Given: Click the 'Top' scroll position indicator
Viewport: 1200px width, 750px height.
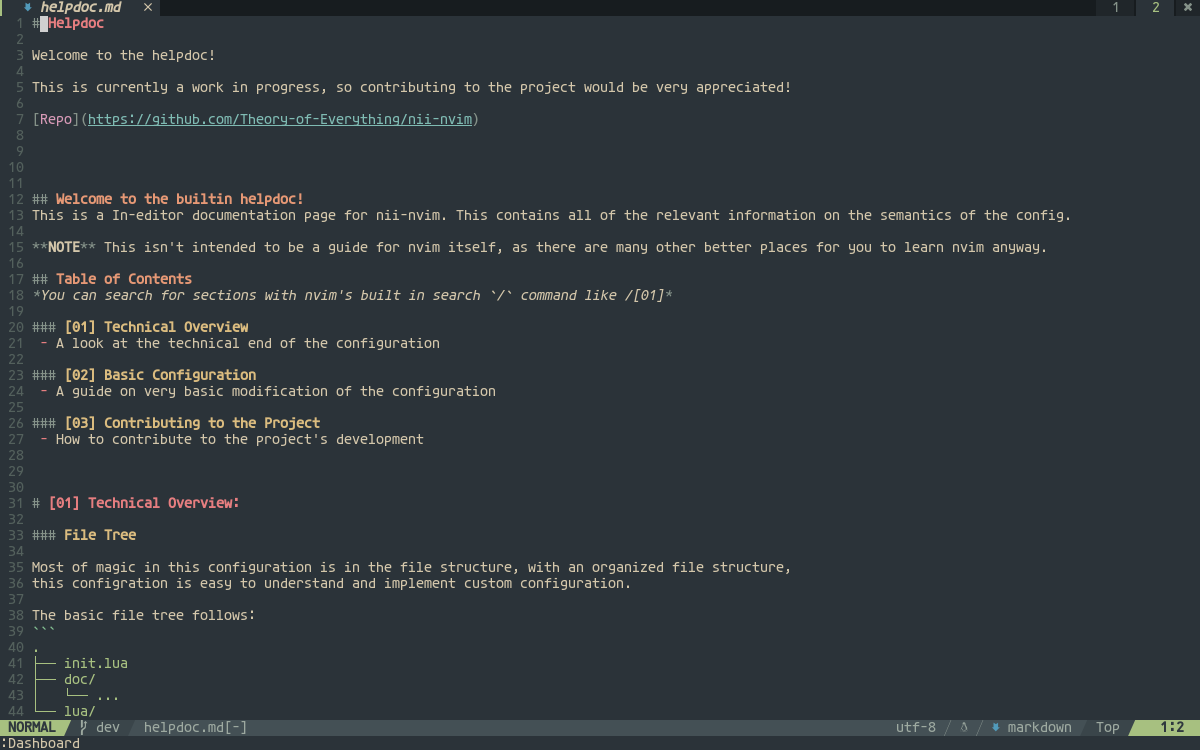Looking at the screenshot, I should (1108, 727).
